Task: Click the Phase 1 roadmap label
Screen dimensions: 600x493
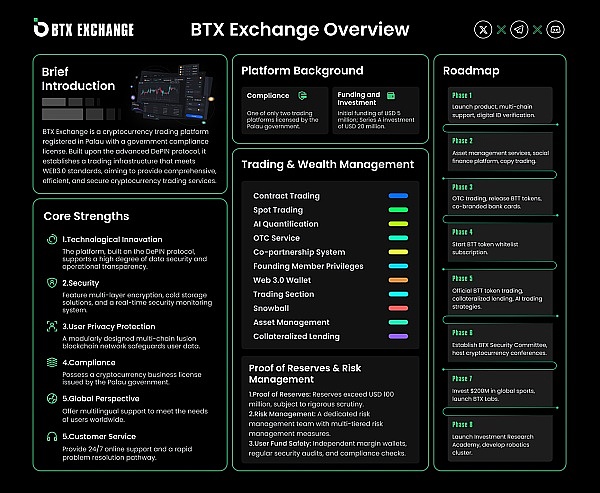Action: pos(462,95)
